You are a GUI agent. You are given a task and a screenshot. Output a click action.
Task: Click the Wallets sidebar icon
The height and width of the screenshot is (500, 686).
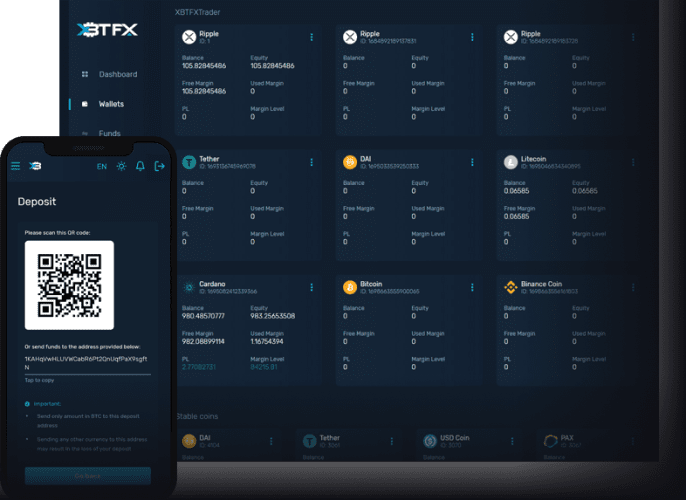[85, 104]
